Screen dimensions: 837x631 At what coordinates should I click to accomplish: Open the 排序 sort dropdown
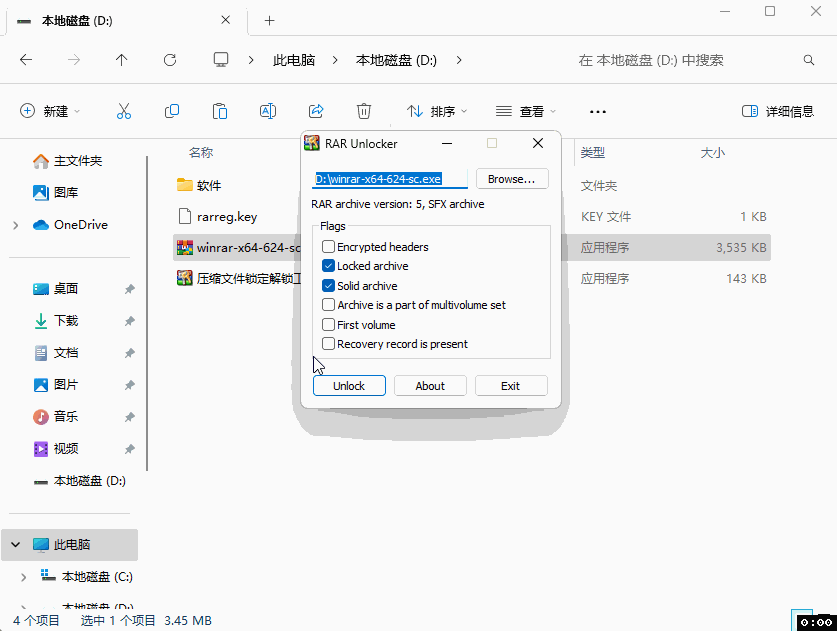[437, 111]
